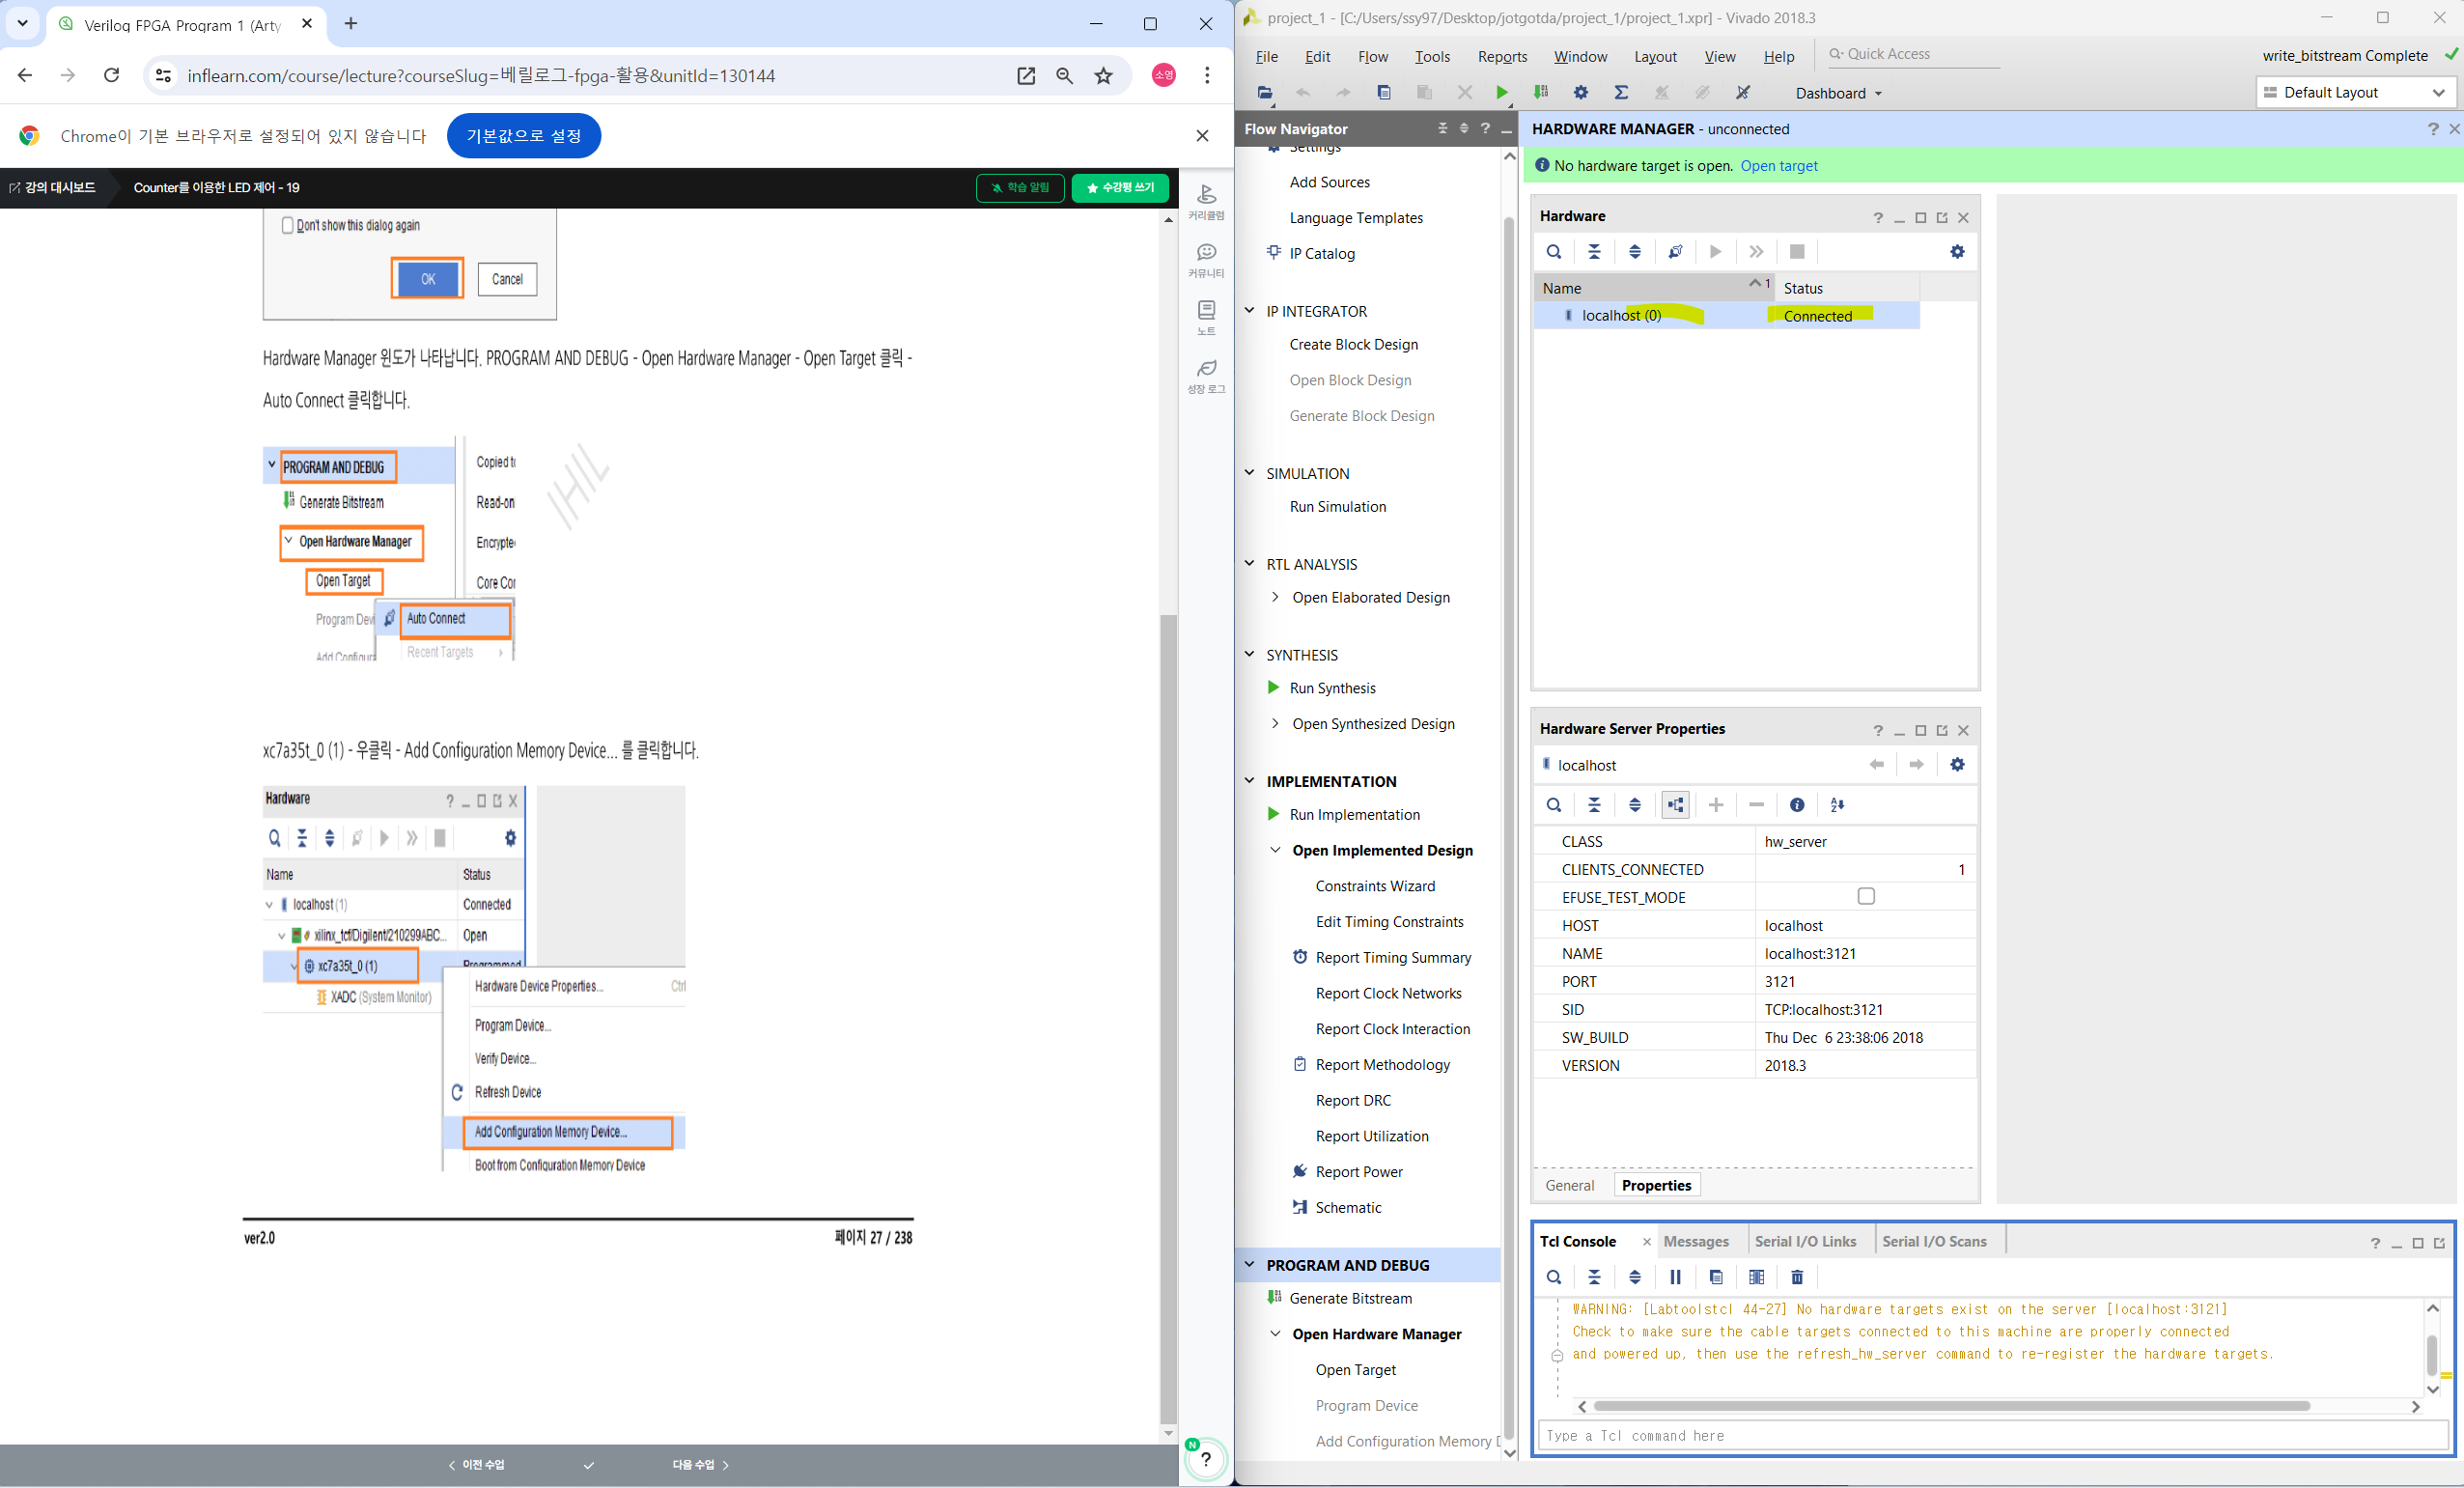The width and height of the screenshot is (2464, 1488).
Task: Click Run Implementation in Flow Navigator
Action: pyautogui.click(x=1354, y=815)
